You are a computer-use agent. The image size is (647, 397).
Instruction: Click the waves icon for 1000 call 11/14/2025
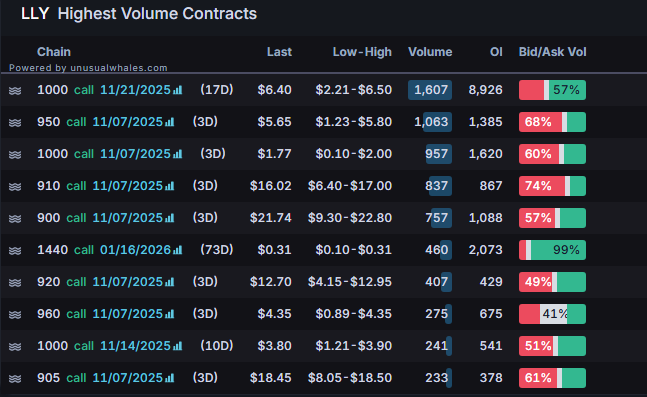(x=15, y=346)
